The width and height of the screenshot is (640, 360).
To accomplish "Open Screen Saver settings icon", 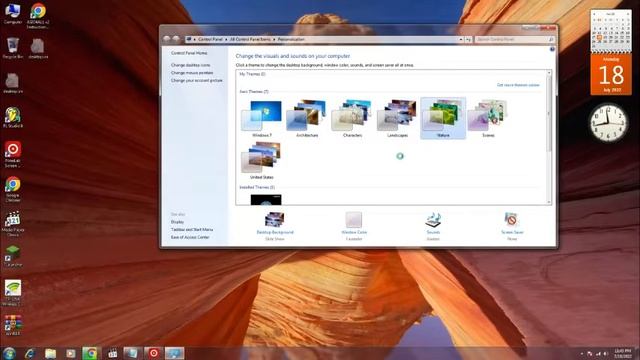I will coord(512,220).
